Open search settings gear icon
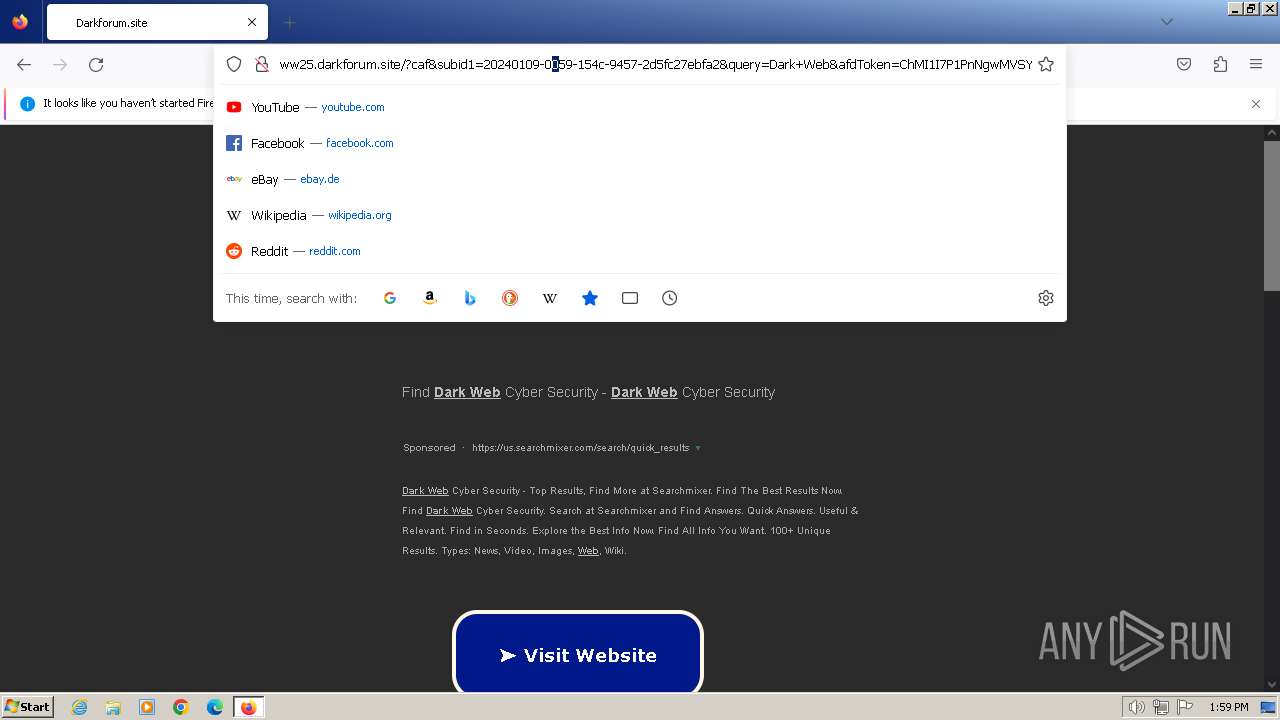 point(1046,298)
